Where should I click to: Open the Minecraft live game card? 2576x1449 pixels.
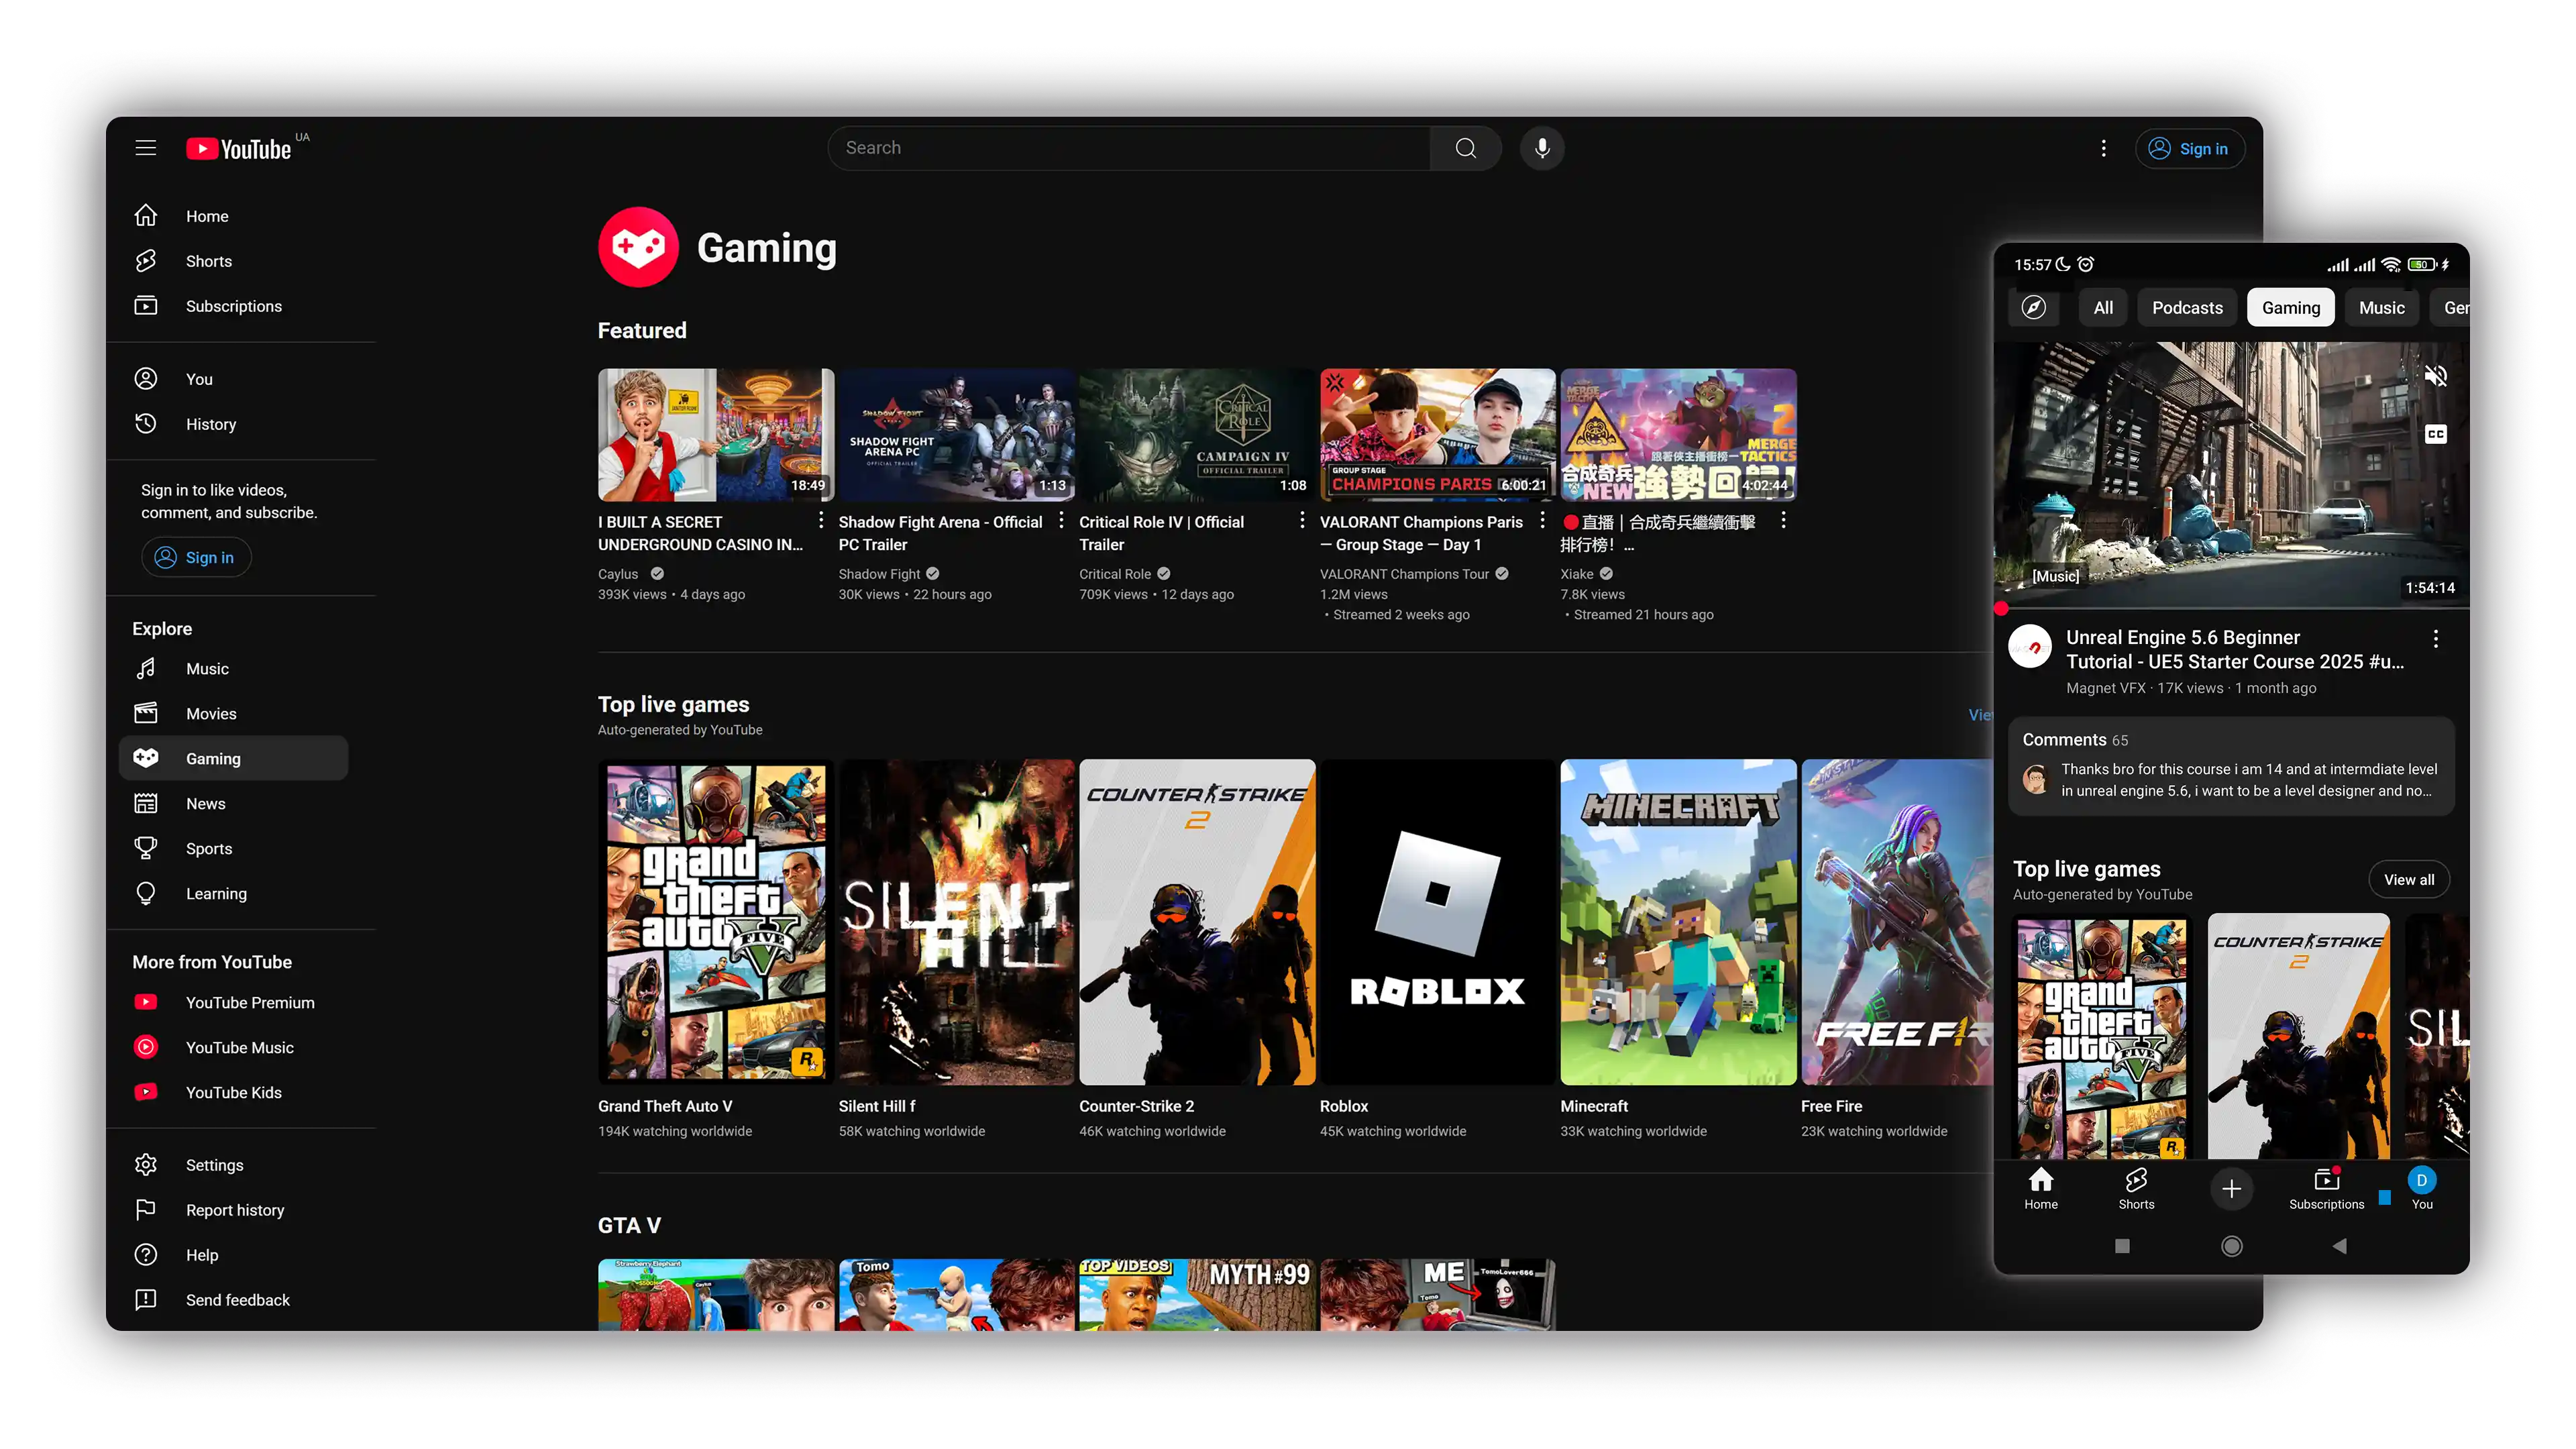coord(1677,921)
